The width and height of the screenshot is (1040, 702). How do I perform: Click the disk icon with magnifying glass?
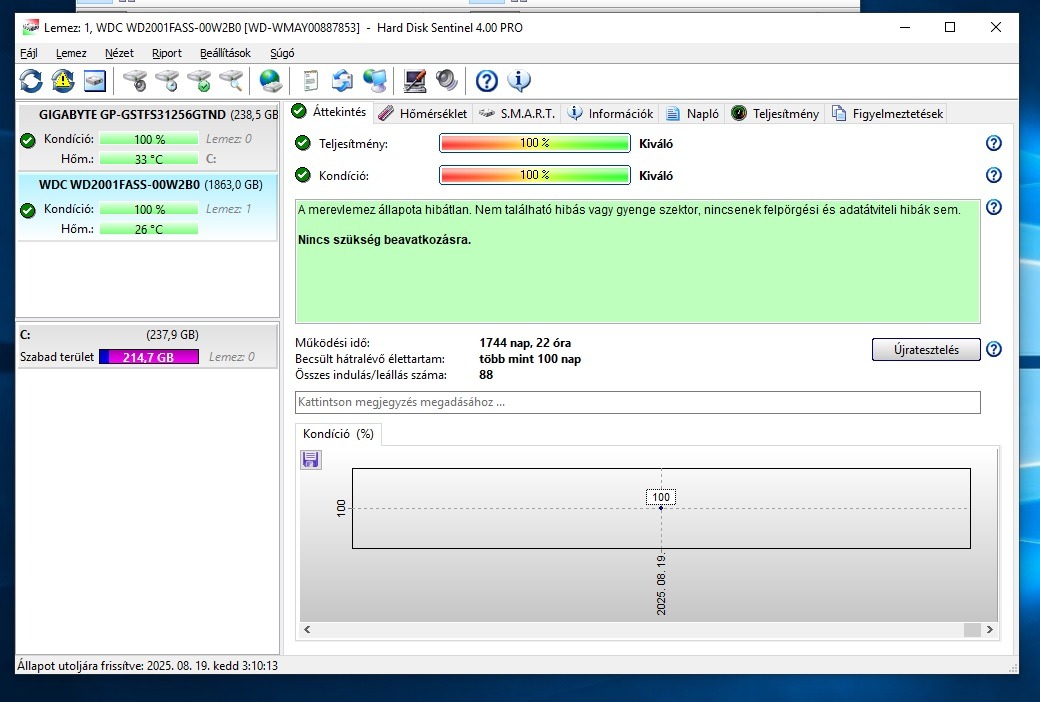[x=231, y=81]
